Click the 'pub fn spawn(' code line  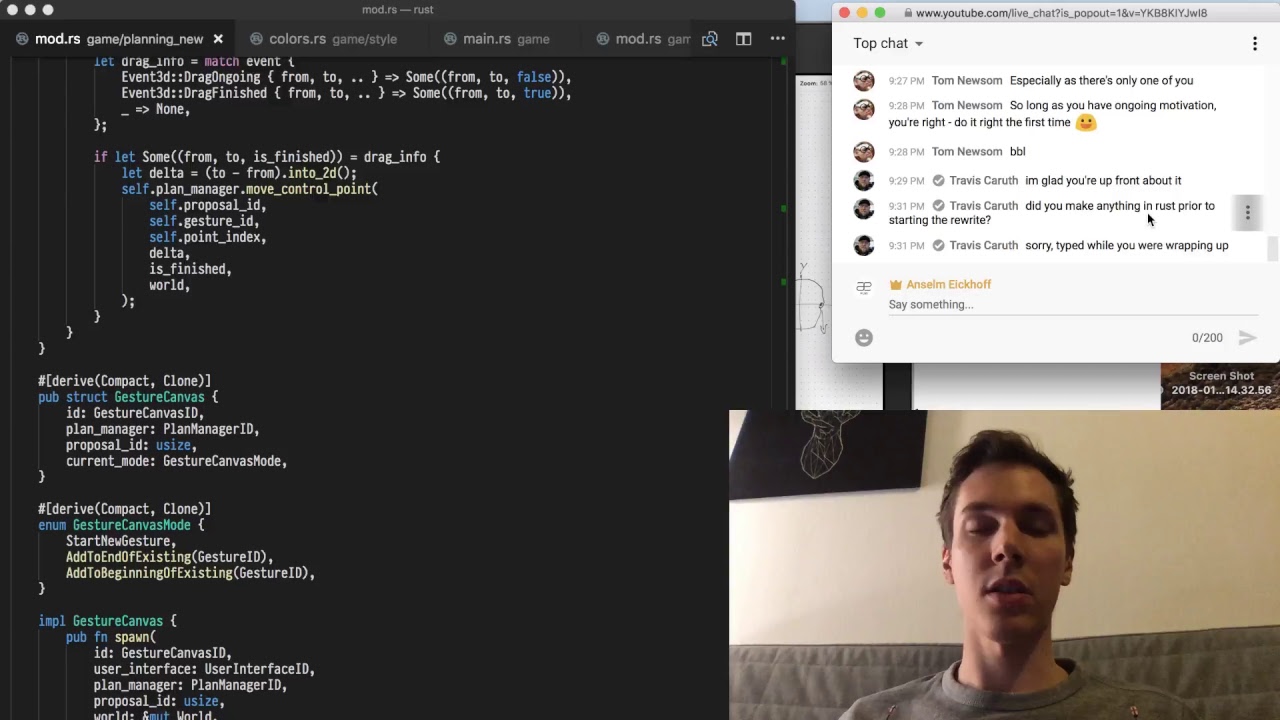pyautogui.click(x=111, y=637)
